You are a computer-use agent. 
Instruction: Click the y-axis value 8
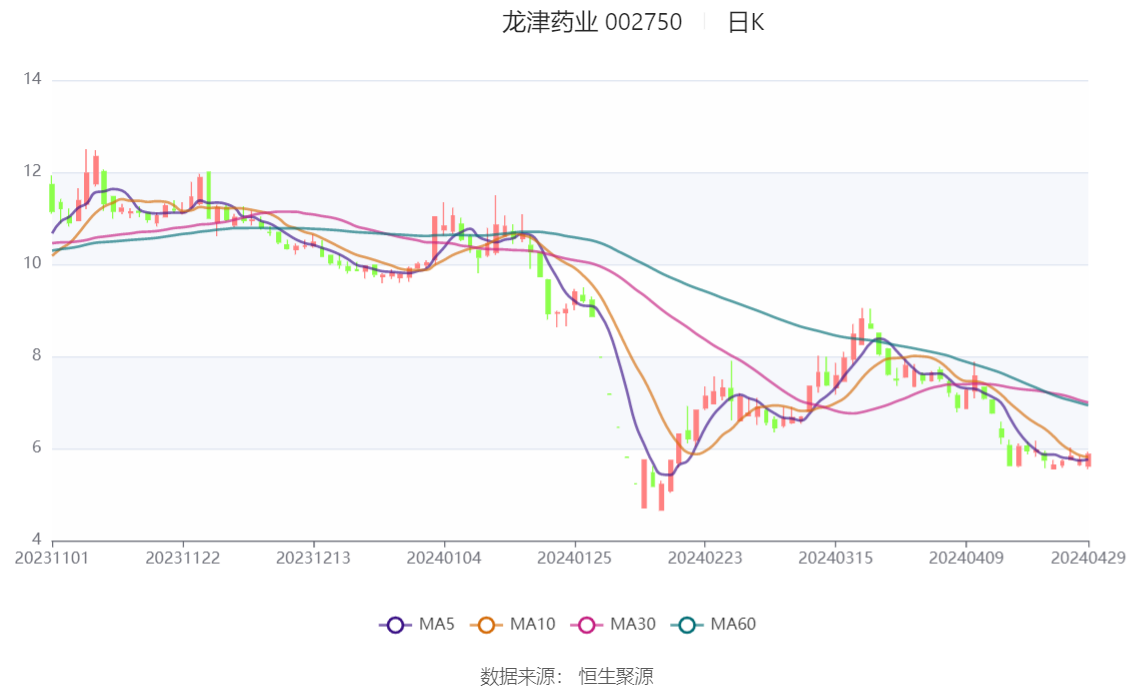click(x=36, y=356)
